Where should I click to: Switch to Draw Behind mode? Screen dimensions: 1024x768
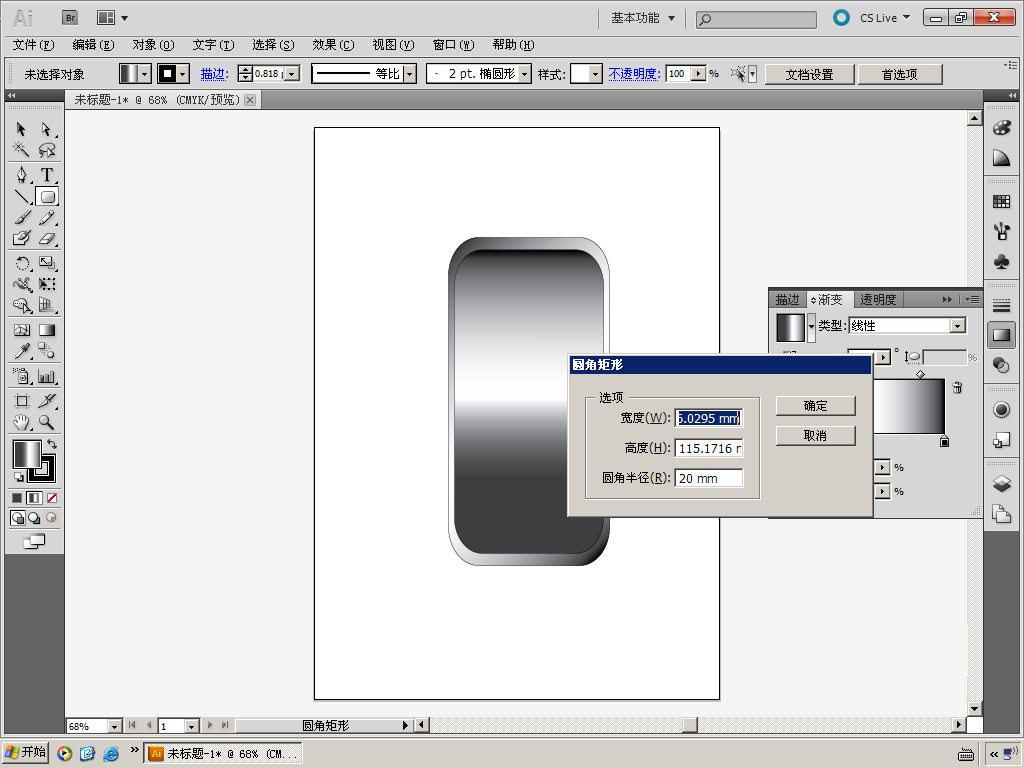[x=34, y=518]
